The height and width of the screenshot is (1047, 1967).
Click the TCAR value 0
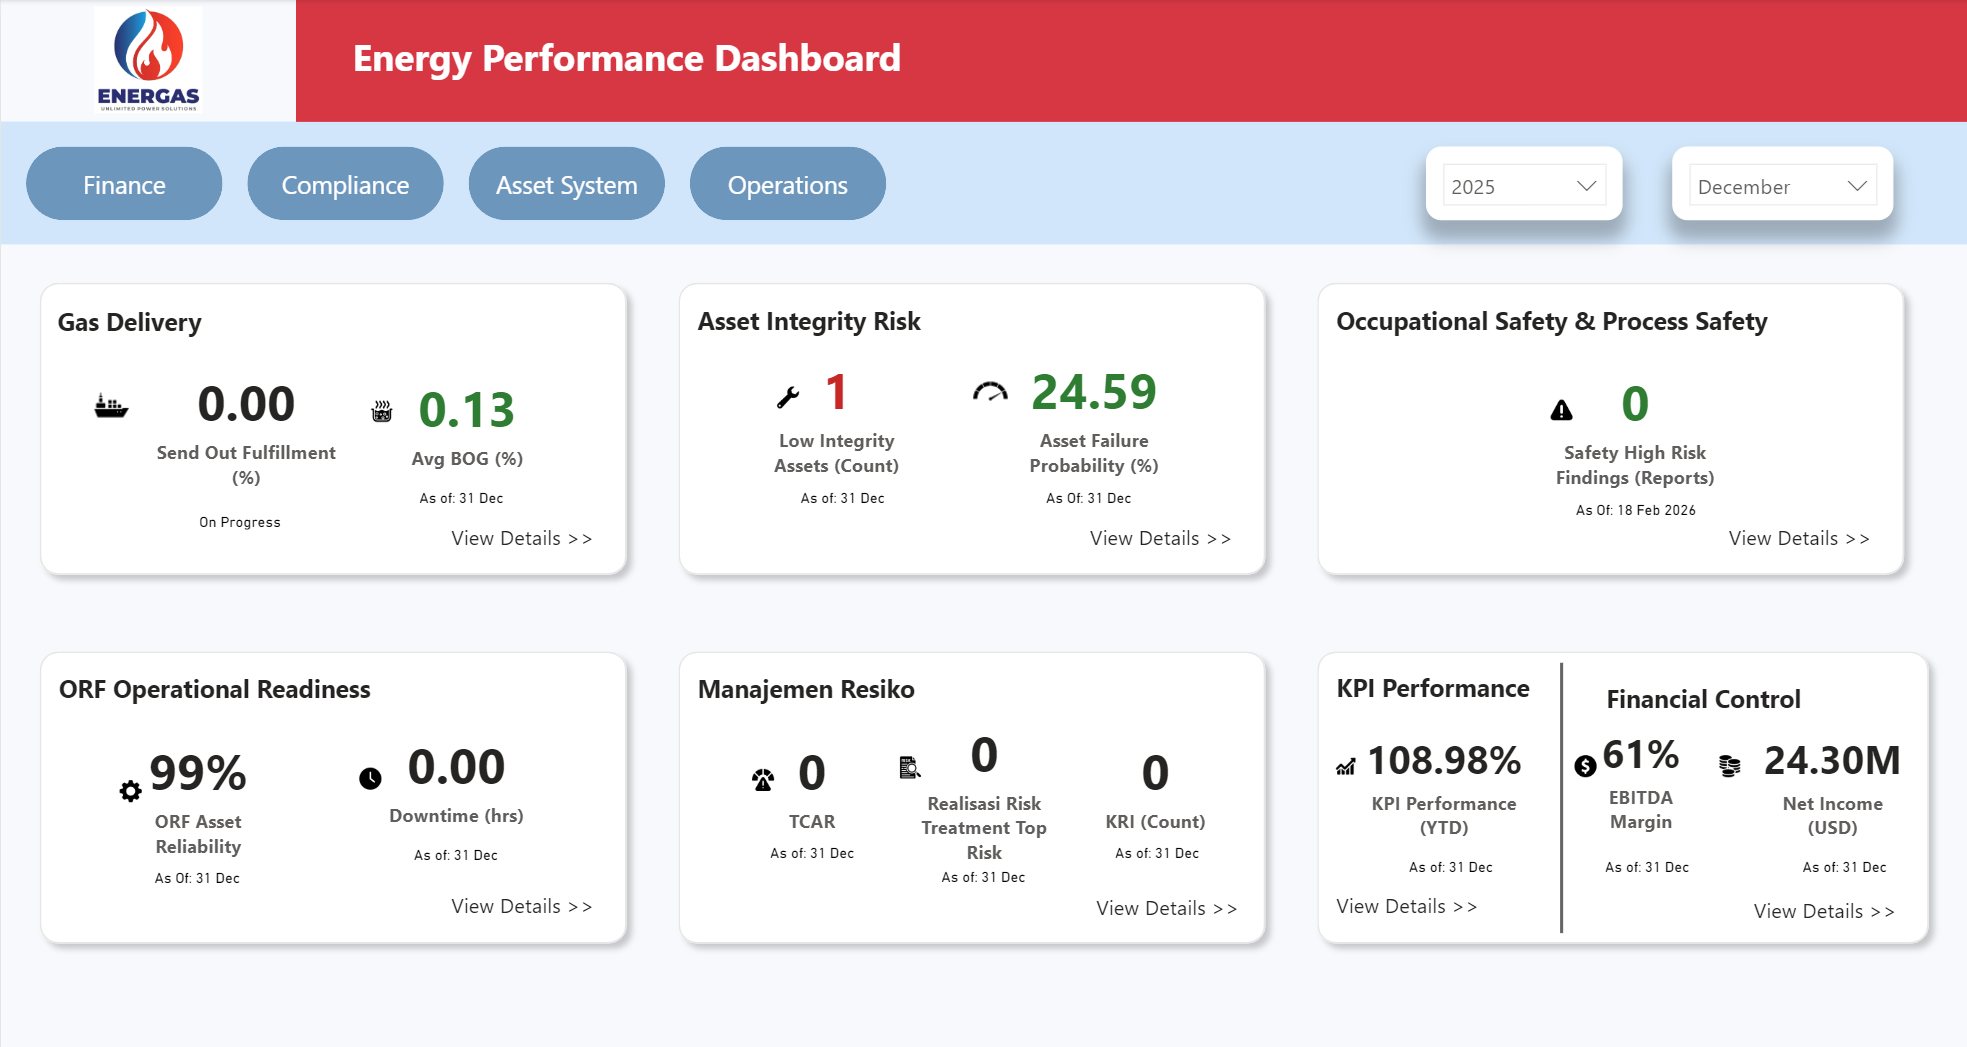[x=812, y=773]
